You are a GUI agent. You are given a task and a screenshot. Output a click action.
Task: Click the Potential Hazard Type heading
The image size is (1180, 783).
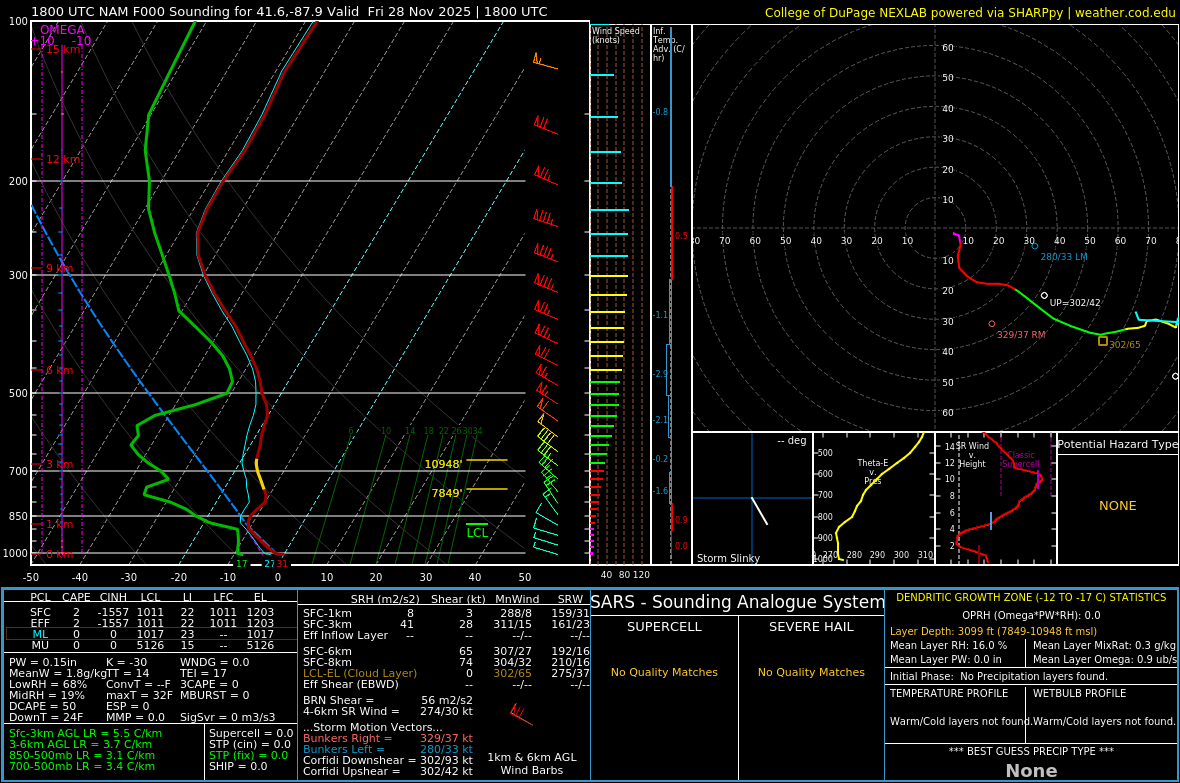1117,444
